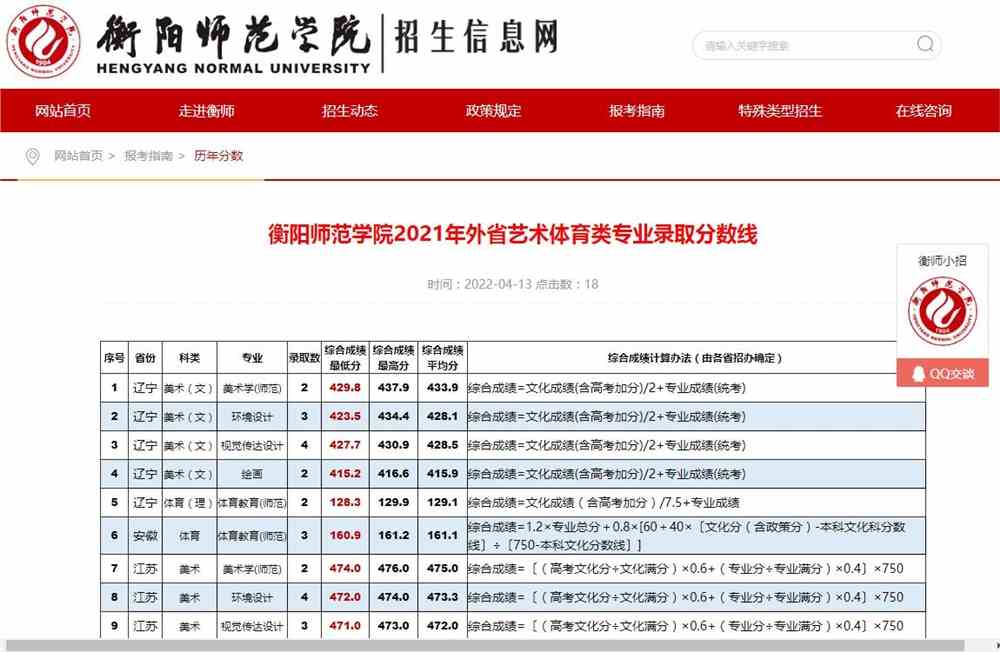Screen dimensions: 1000x652
Task: Click the 历年分数 breadcrumb link
Action: tap(218, 156)
